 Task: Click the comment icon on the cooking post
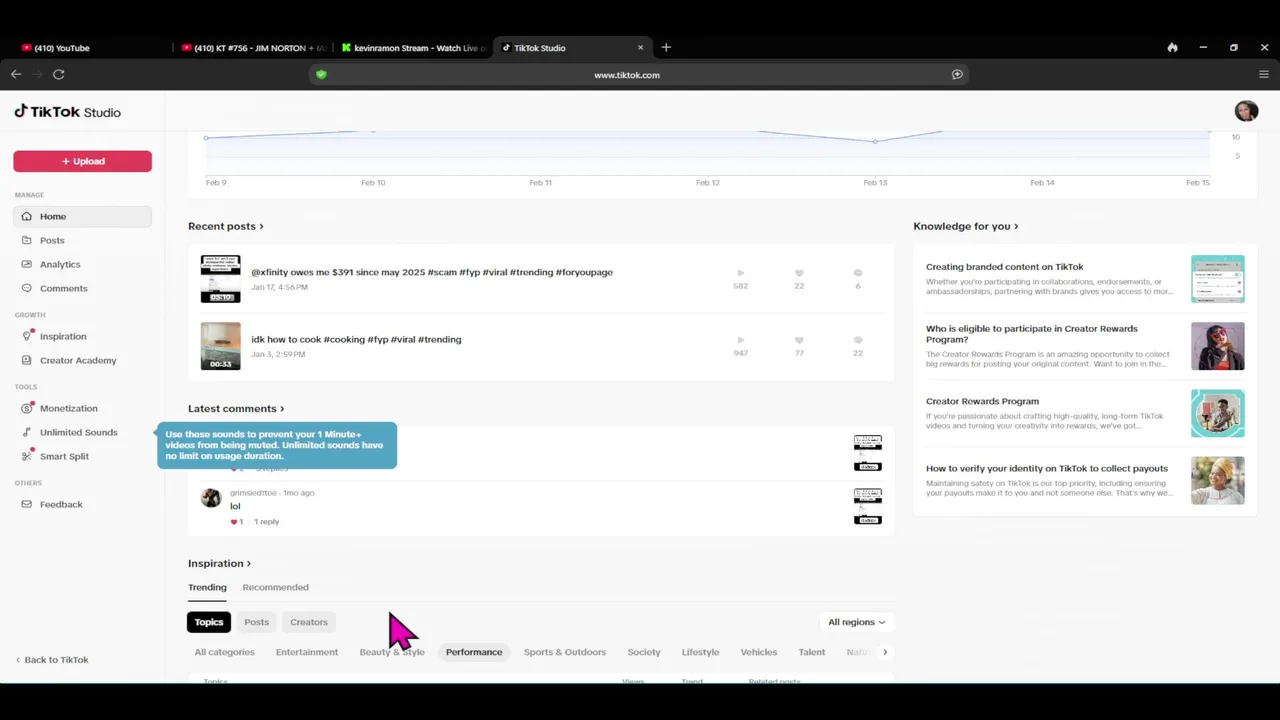coord(858,340)
